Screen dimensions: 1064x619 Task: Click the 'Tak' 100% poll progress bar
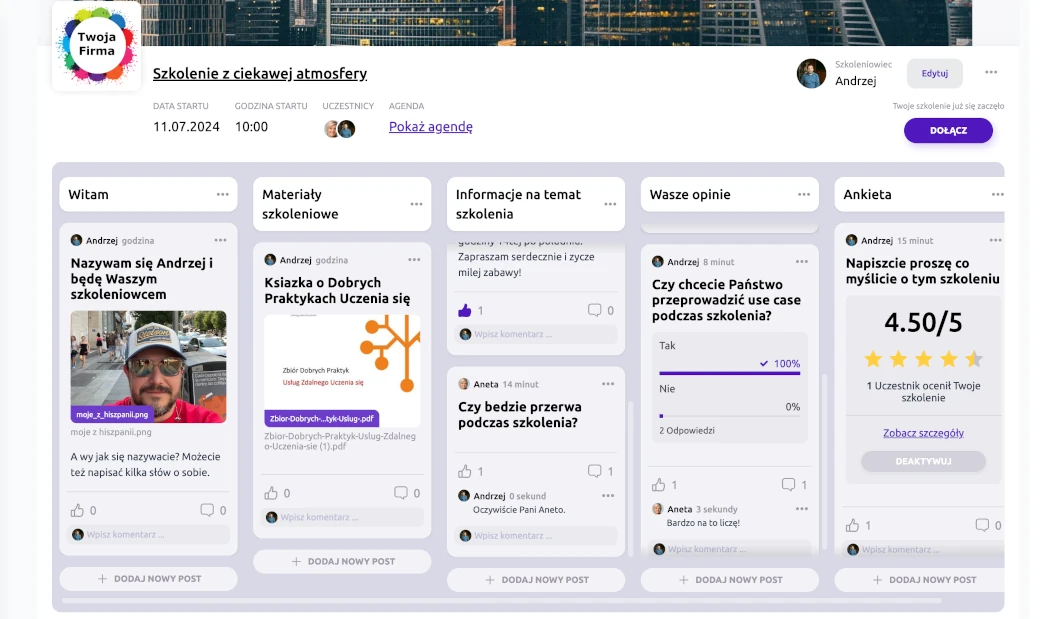coord(729,373)
